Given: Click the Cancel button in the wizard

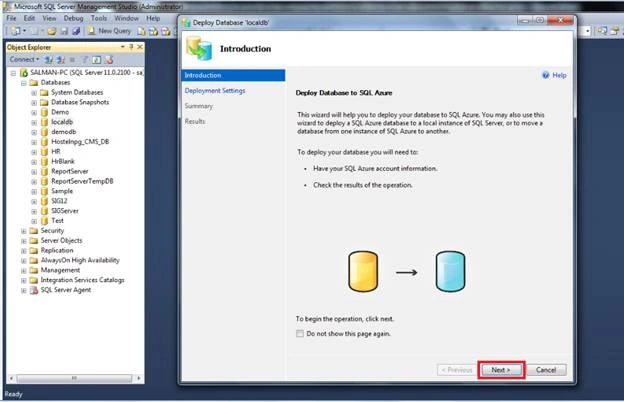Looking at the screenshot, I should [x=546, y=370].
